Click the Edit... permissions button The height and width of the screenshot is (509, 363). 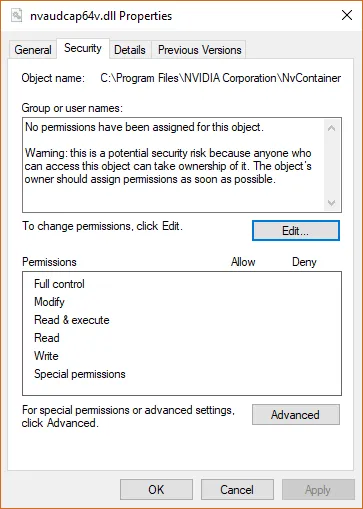tap(296, 230)
